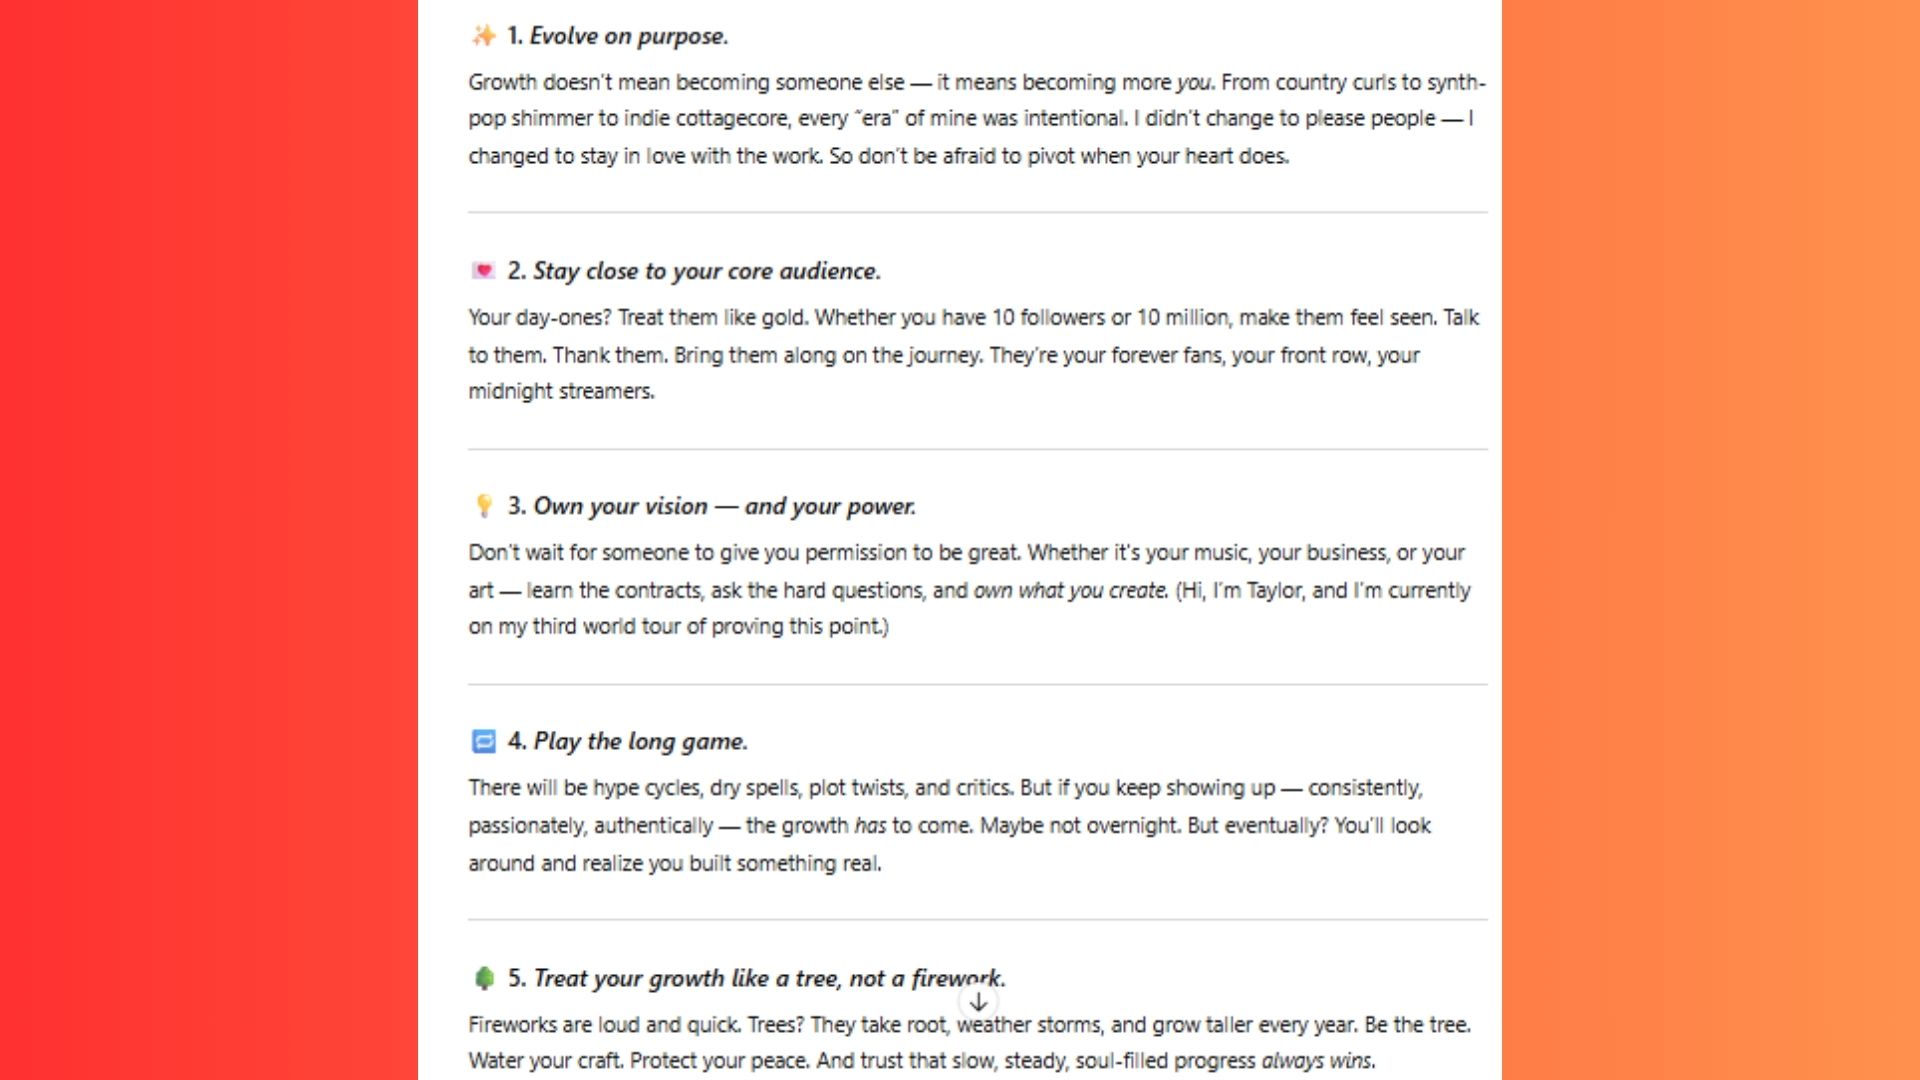Select the heading "2. Stay close to your core audience."
Viewport: 1920px width, 1080px height.
coord(694,271)
